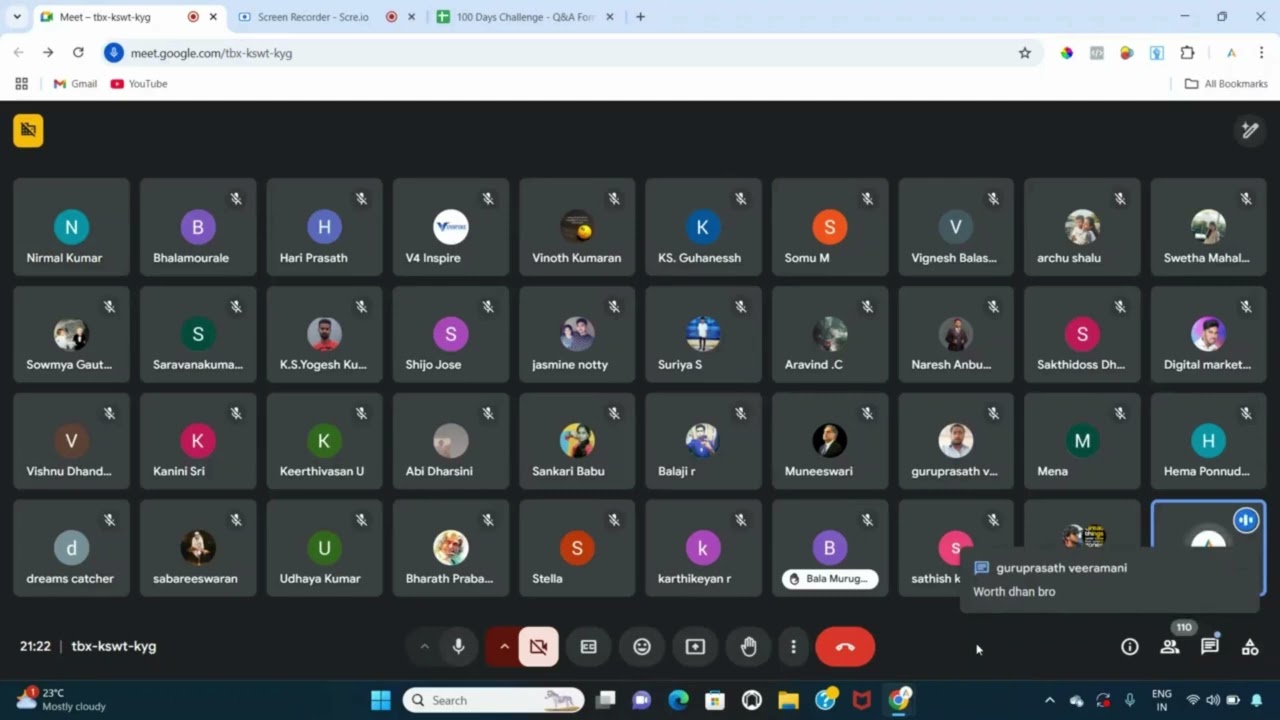Switch to the Screen Recorder - Scre.io tab

tap(326, 17)
